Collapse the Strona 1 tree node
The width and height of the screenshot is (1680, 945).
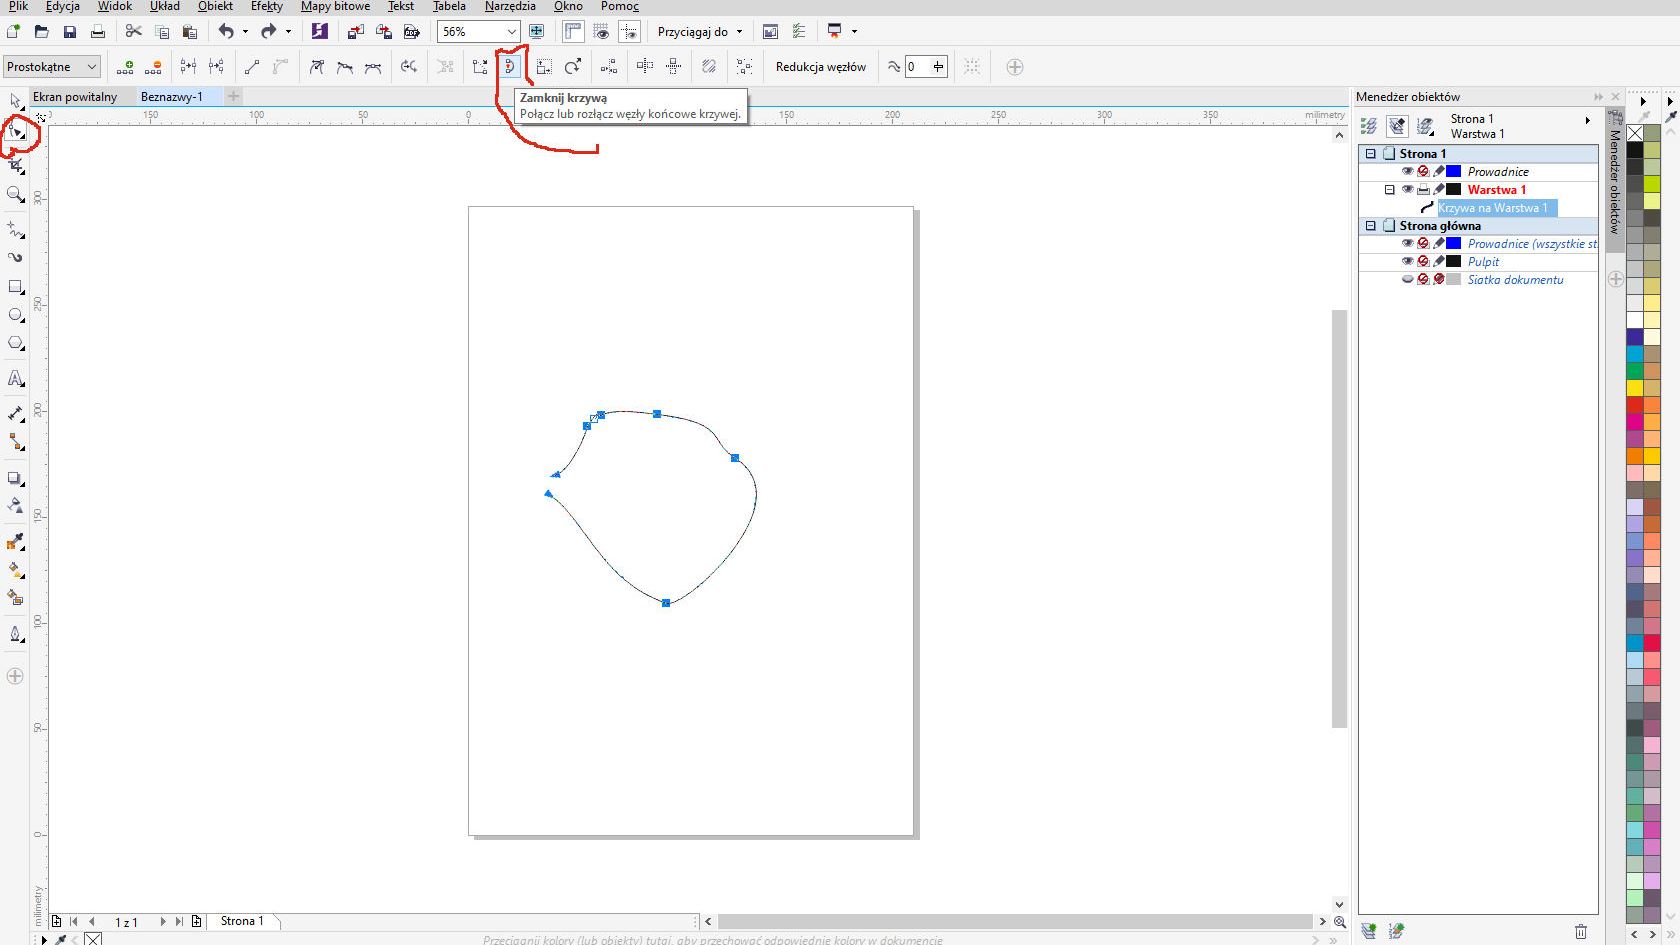[x=1371, y=154]
